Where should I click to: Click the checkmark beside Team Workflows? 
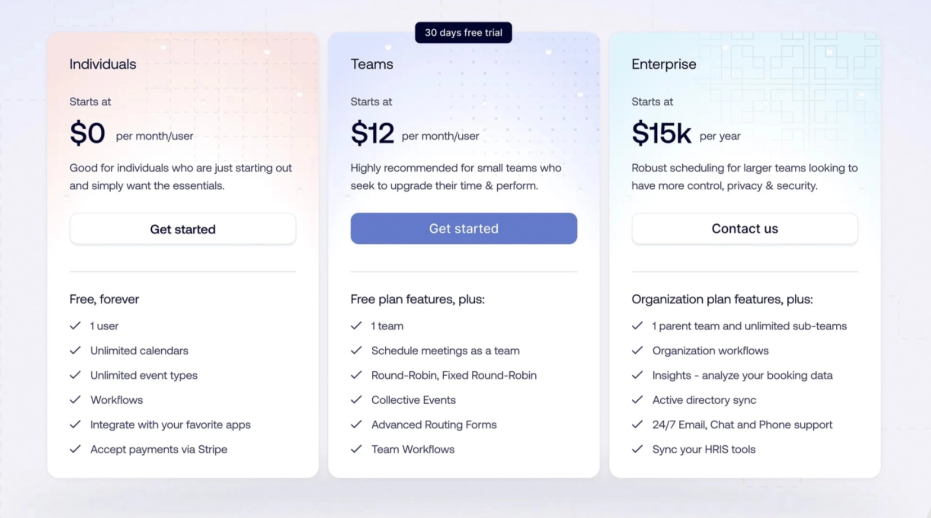(356, 449)
